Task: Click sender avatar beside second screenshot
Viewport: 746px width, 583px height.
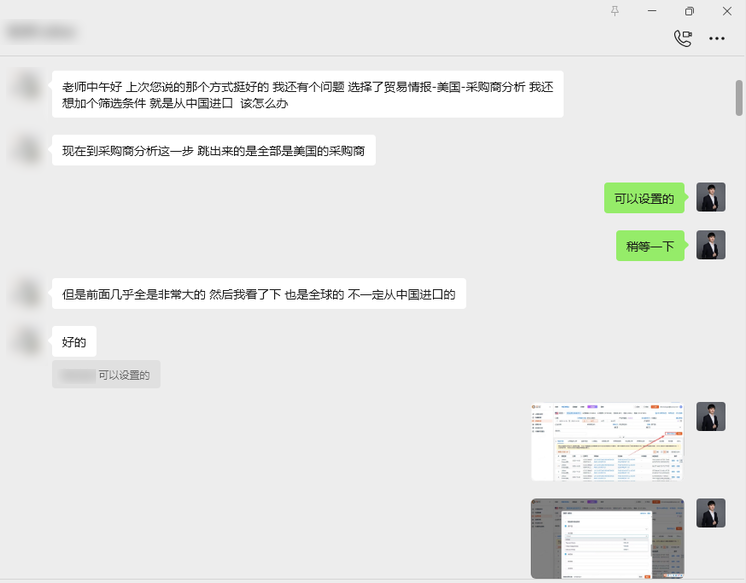Action: (x=711, y=513)
